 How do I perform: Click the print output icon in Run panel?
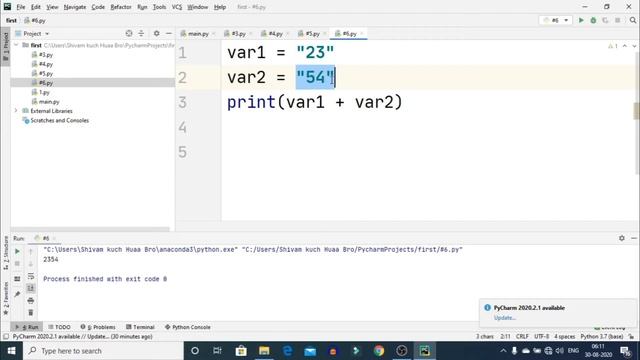pos(31,301)
